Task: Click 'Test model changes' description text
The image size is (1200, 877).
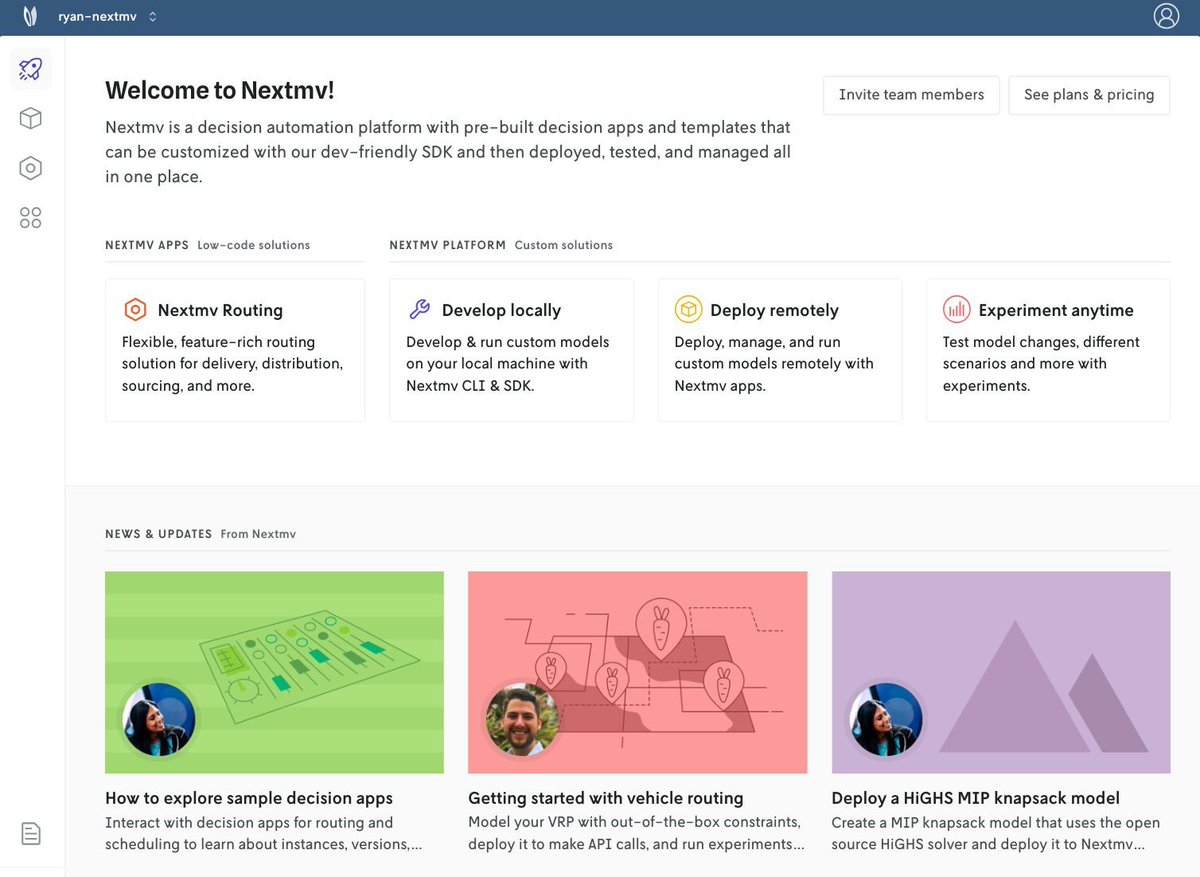Action: 1041,364
